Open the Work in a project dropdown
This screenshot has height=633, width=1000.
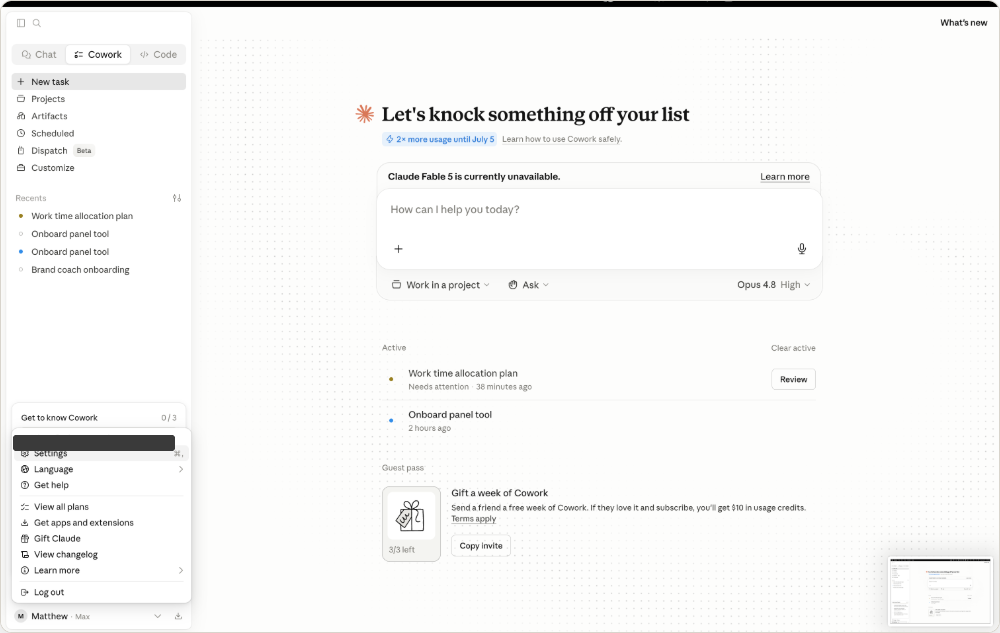440,285
